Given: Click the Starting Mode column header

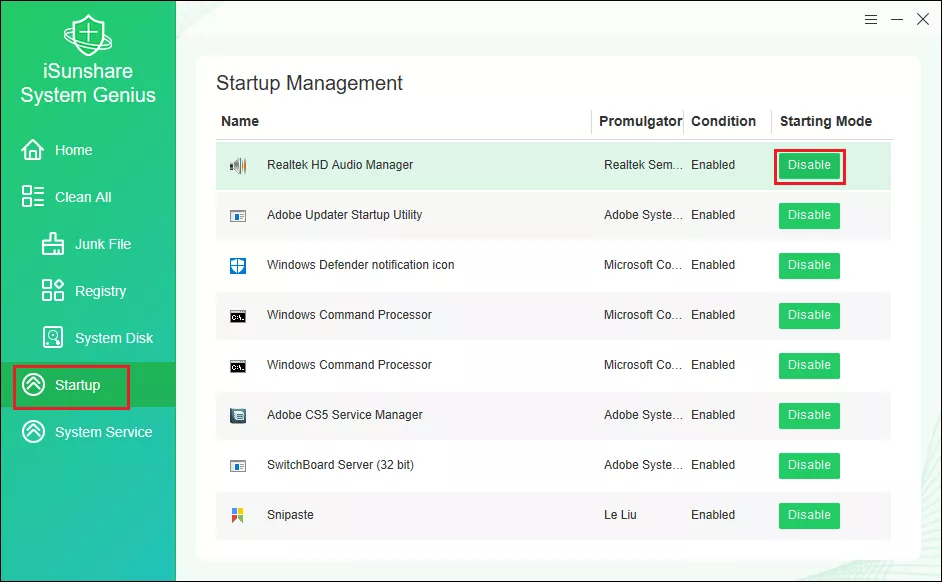Looking at the screenshot, I should 825,121.
